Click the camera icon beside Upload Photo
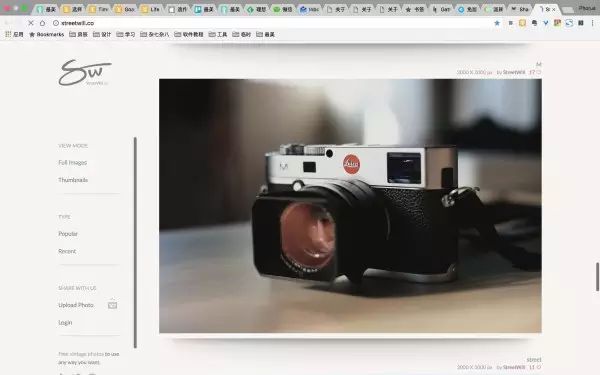The width and height of the screenshot is (600, 375). click(112, 305)
